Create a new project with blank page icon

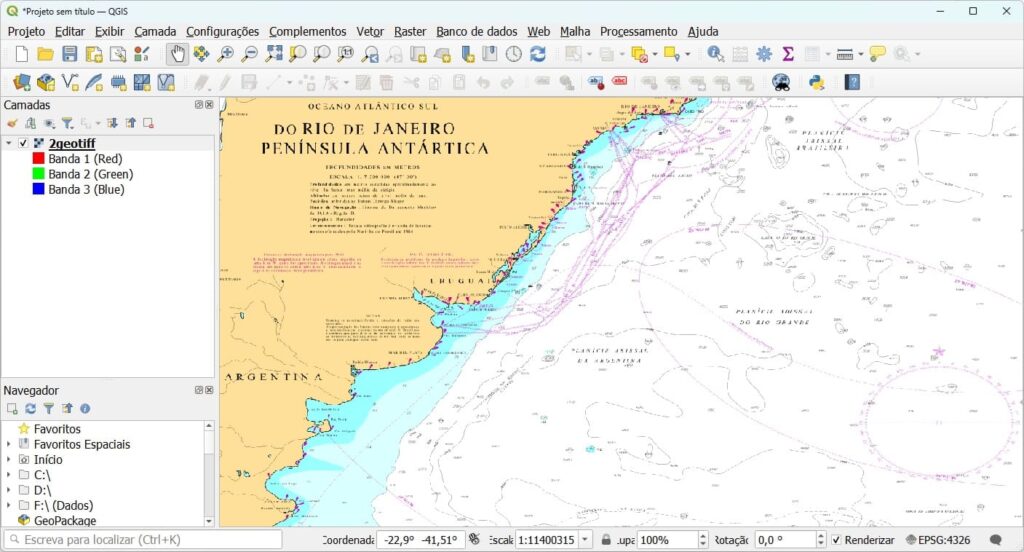tap(22, 54)
